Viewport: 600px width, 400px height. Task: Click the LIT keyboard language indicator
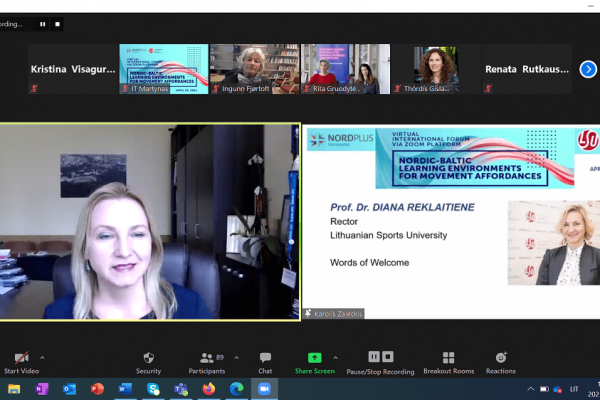[x=574, y=389]
